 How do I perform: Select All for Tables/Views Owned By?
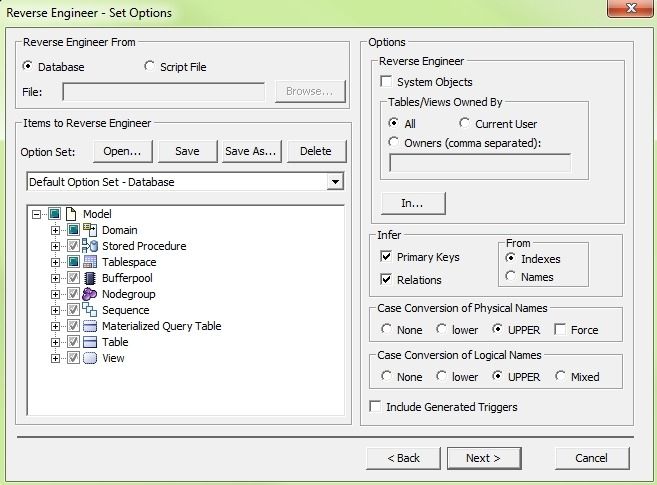point(393,123)
